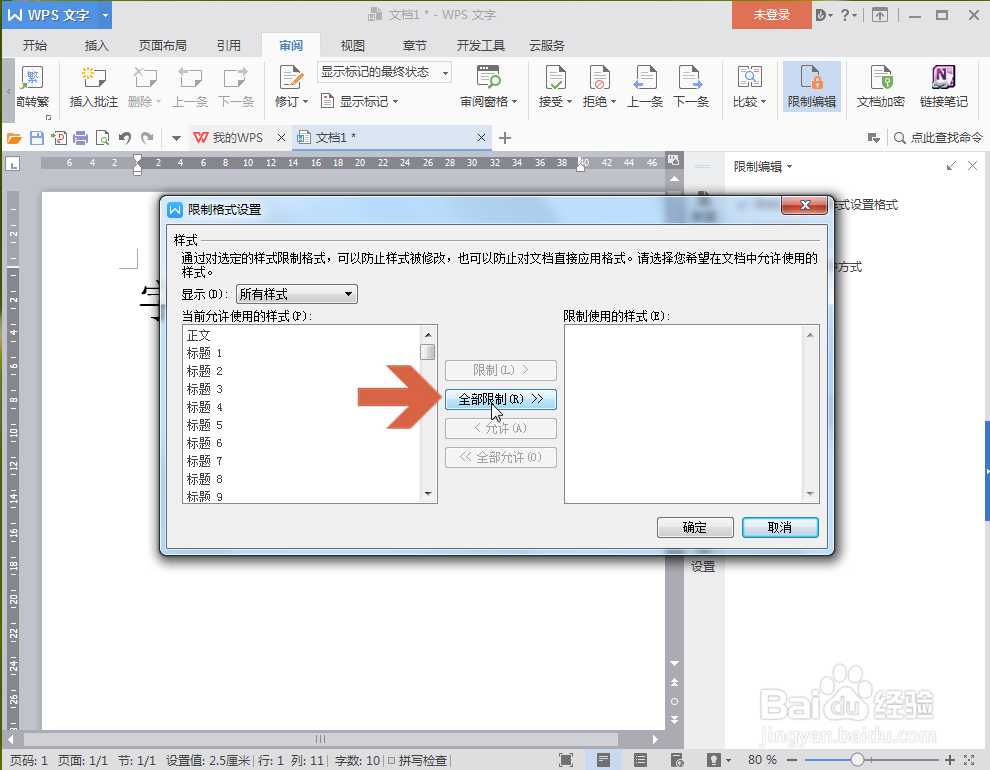Expand the eye-protection mode dropdown in status bar
This screenshot has height=770, width=990.
tap(729, 760)
